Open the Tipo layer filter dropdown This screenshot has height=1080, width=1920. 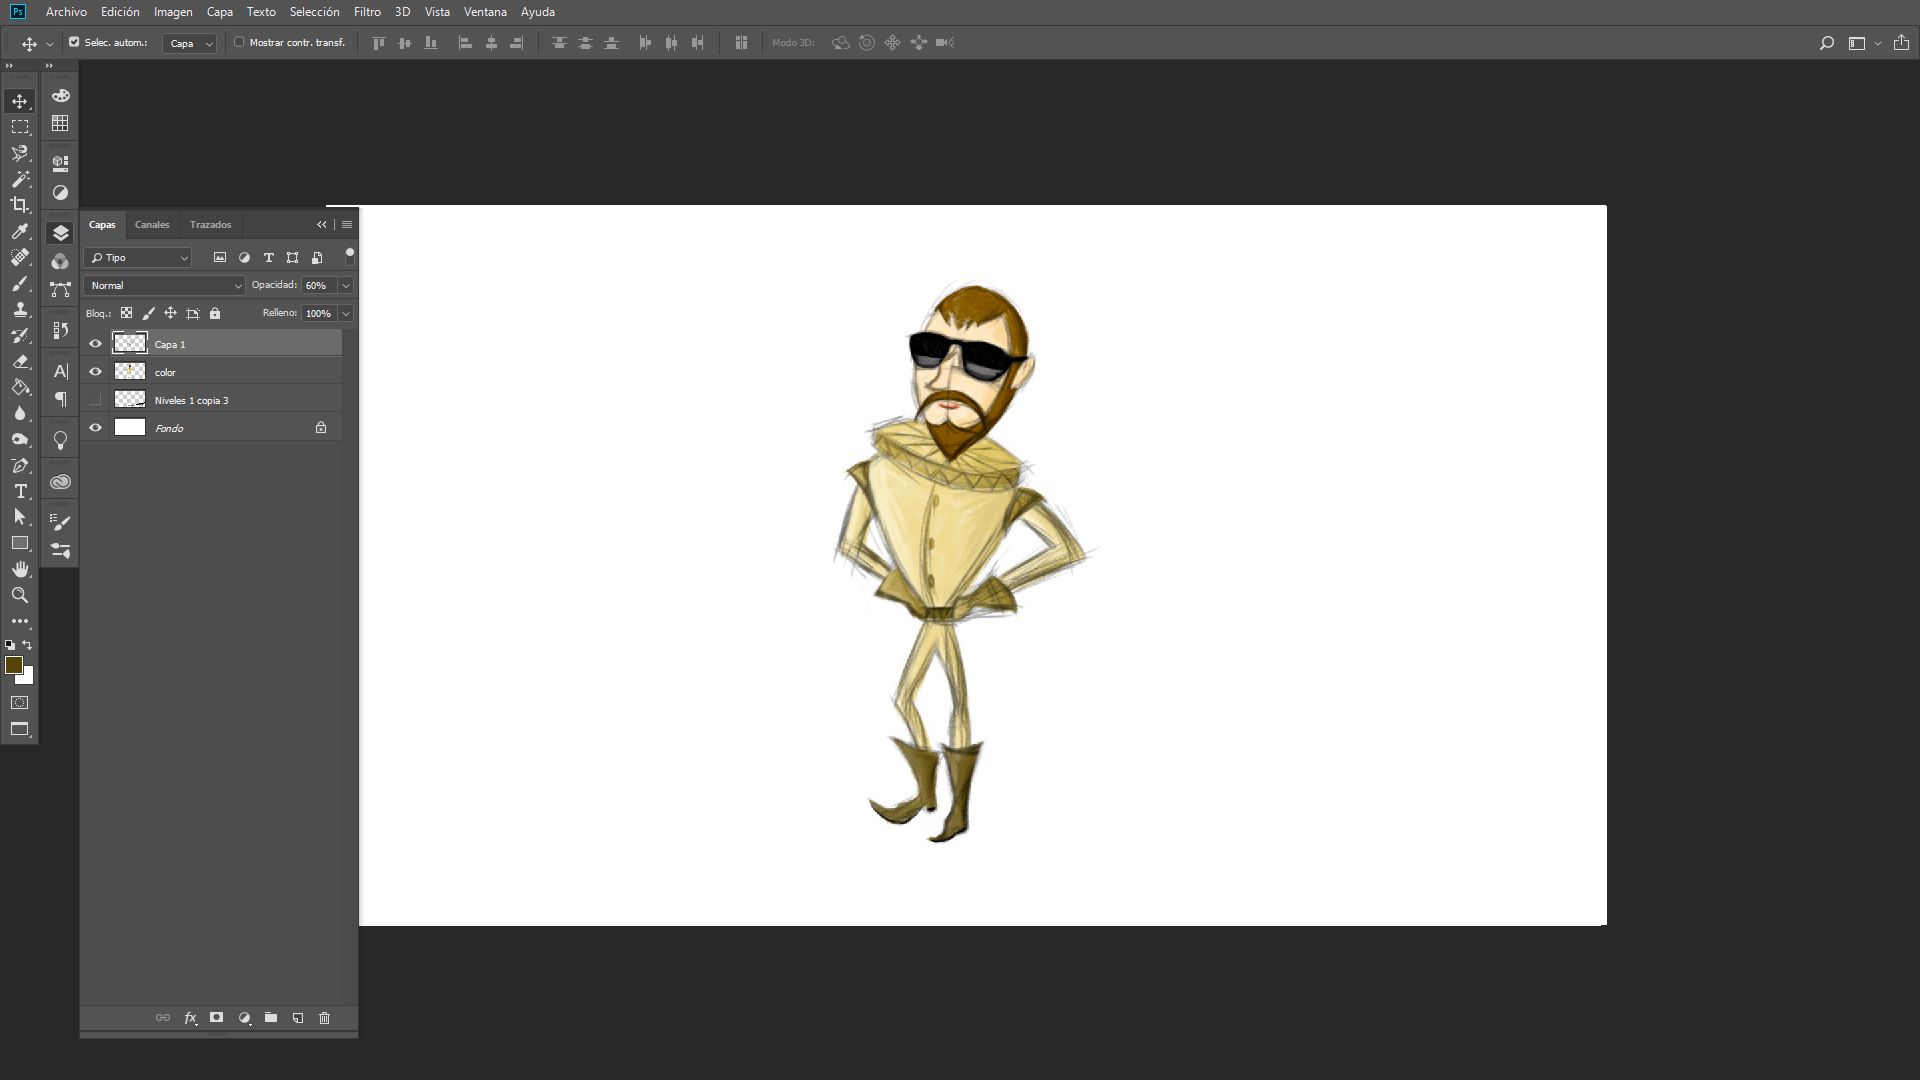pyautogui.click(x=137, y=257)
